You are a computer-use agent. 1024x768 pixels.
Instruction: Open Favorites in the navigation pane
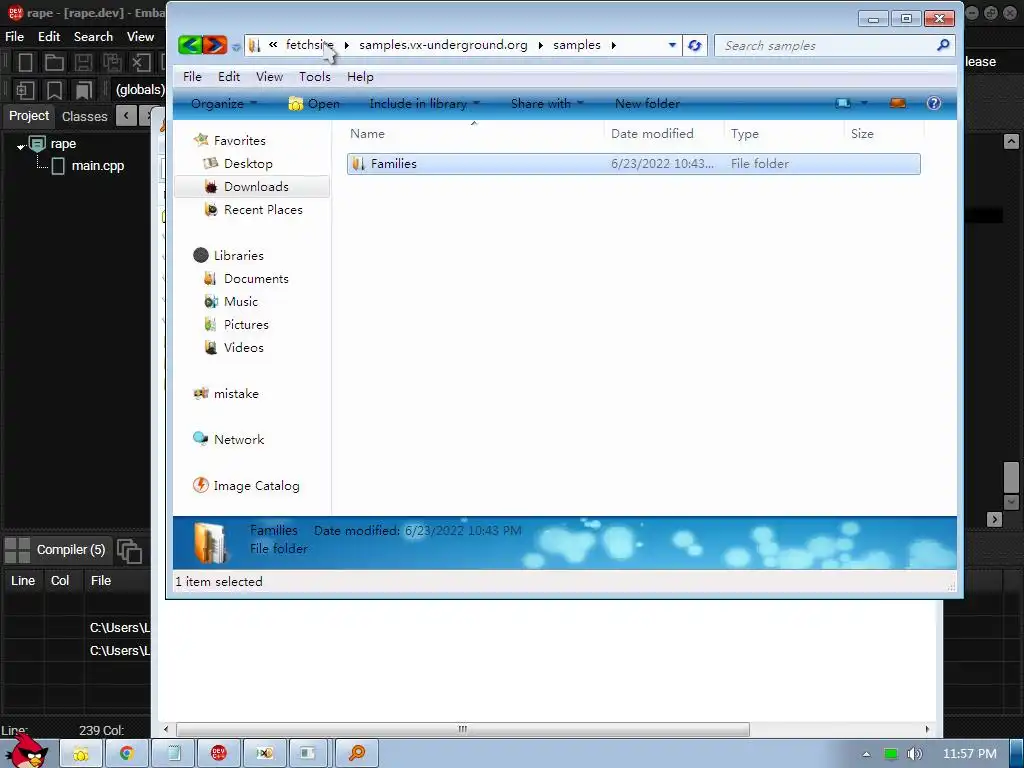point(240,140)
